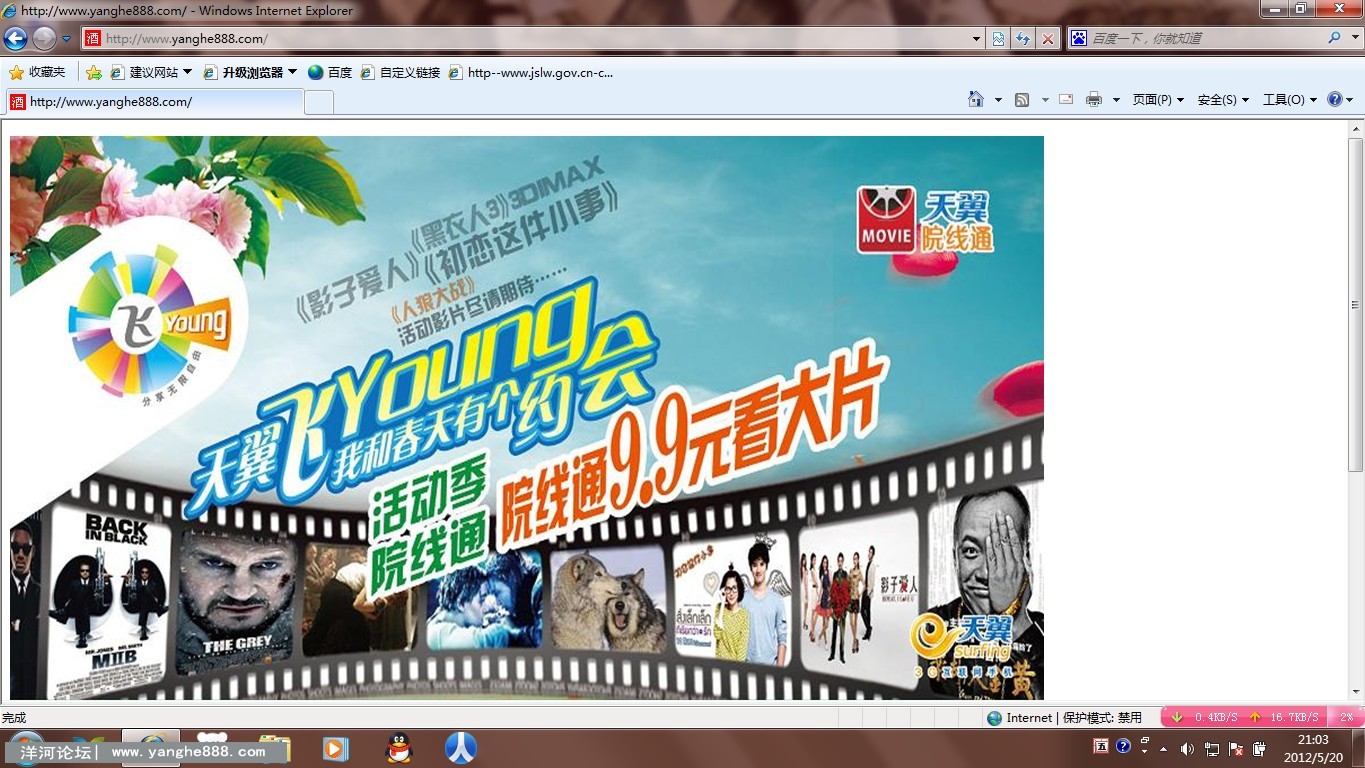Click the site favicon in the address bar
The image size is (1365, 768).
93,39
